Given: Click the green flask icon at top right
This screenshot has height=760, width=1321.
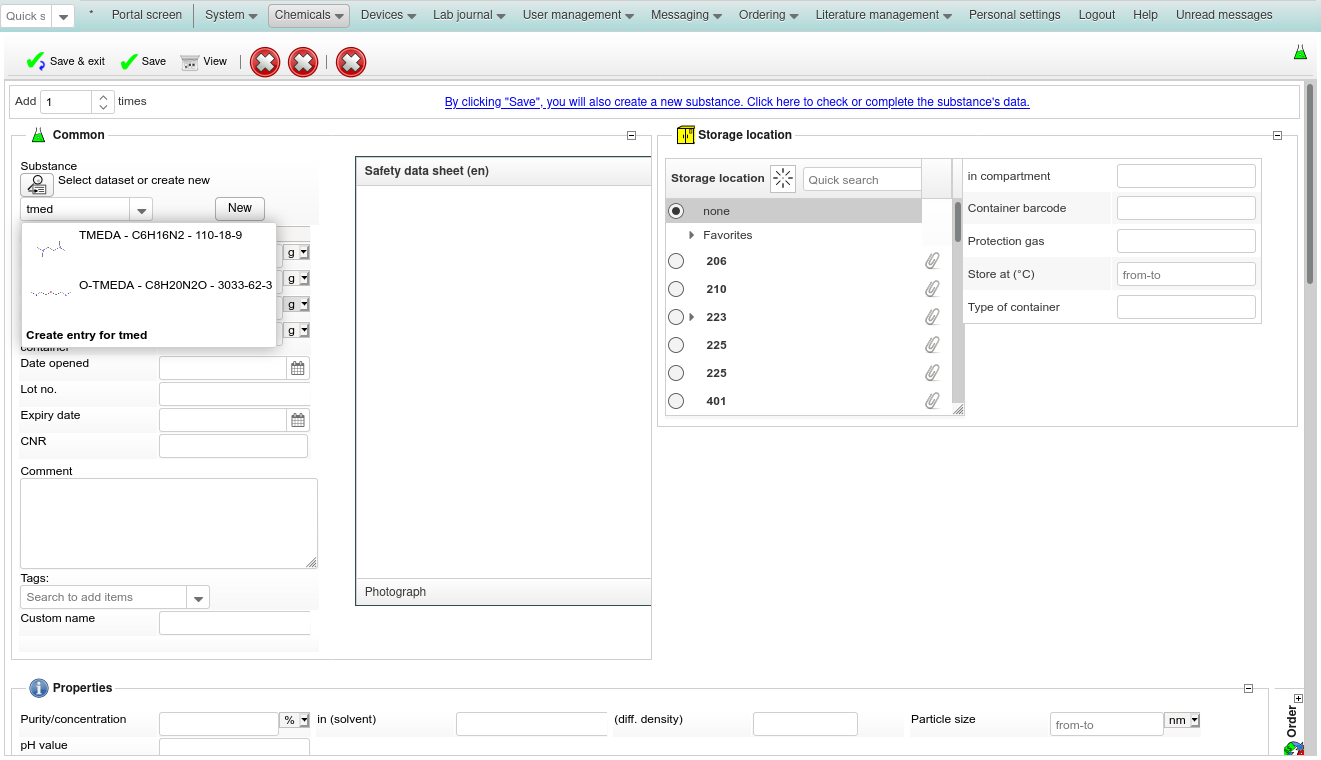Looking at the screenshot, I should pos(1300,52).
